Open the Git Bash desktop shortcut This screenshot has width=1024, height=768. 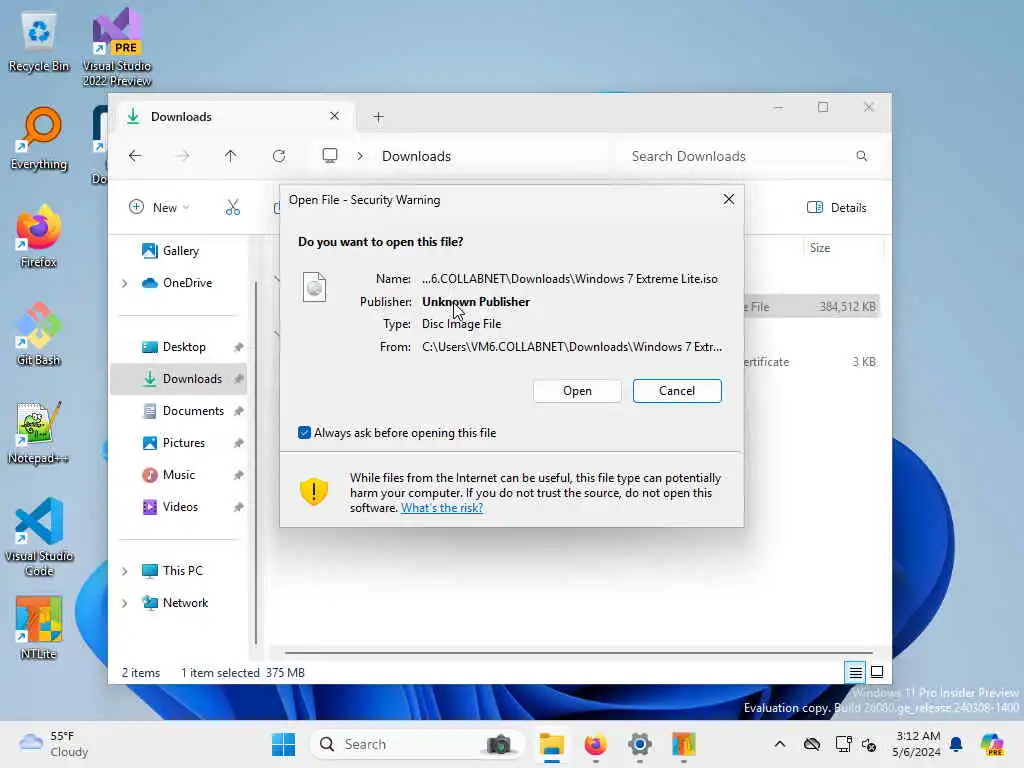(x=39, y=334)
